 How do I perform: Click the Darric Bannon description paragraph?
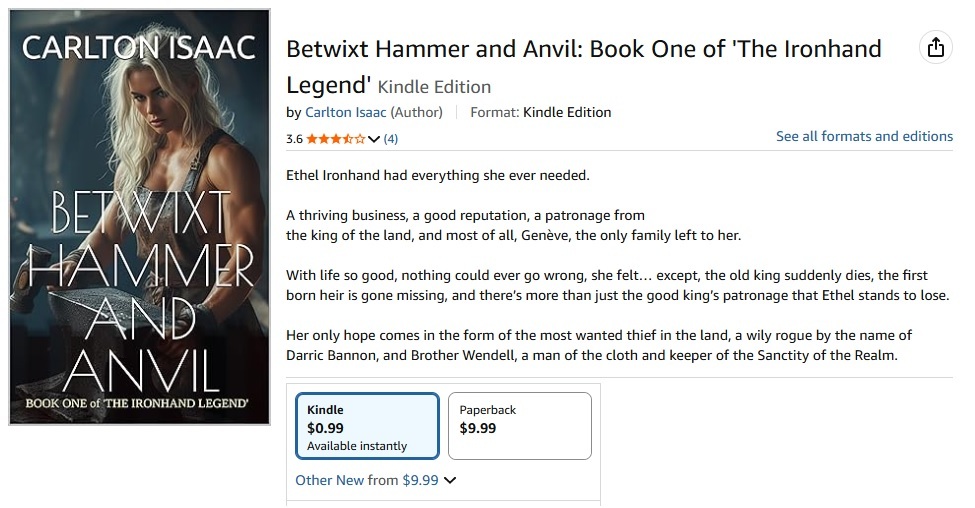598,346
